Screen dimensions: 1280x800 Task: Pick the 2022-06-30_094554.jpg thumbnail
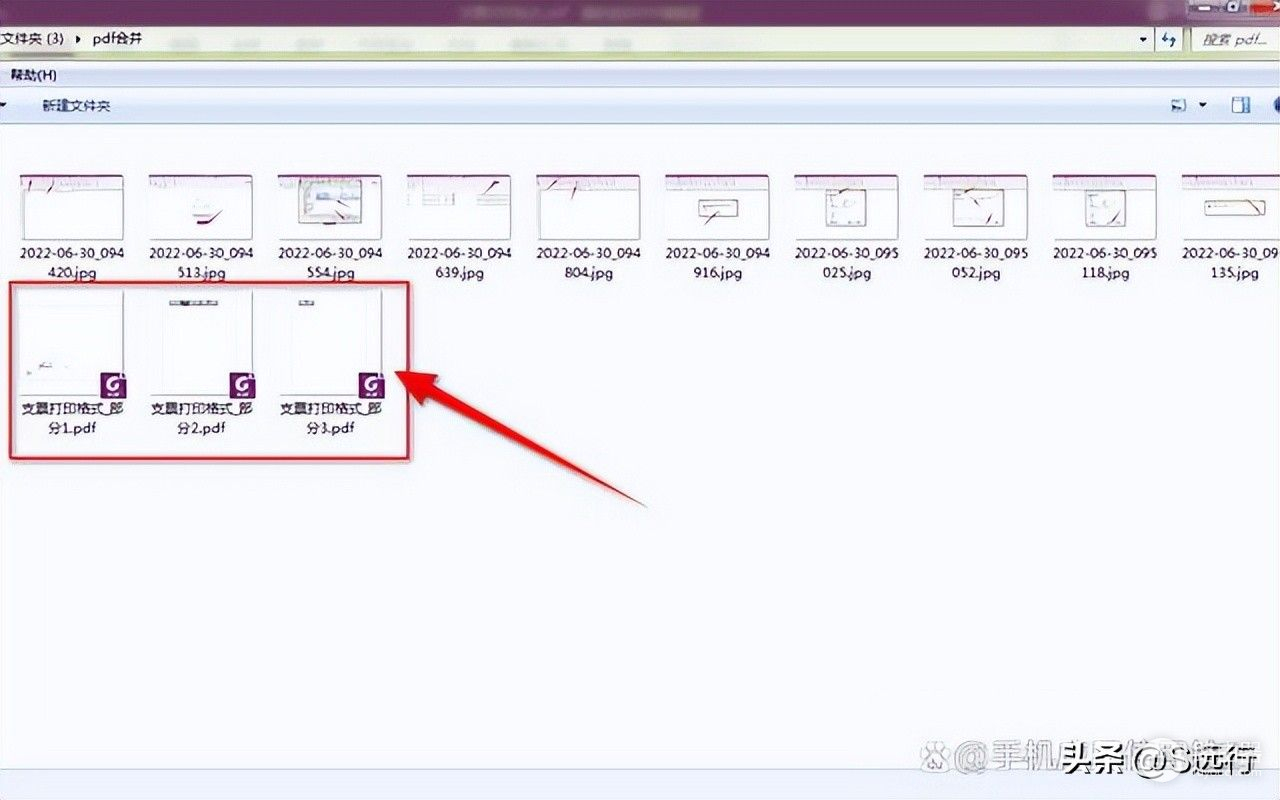click(330, 228)
